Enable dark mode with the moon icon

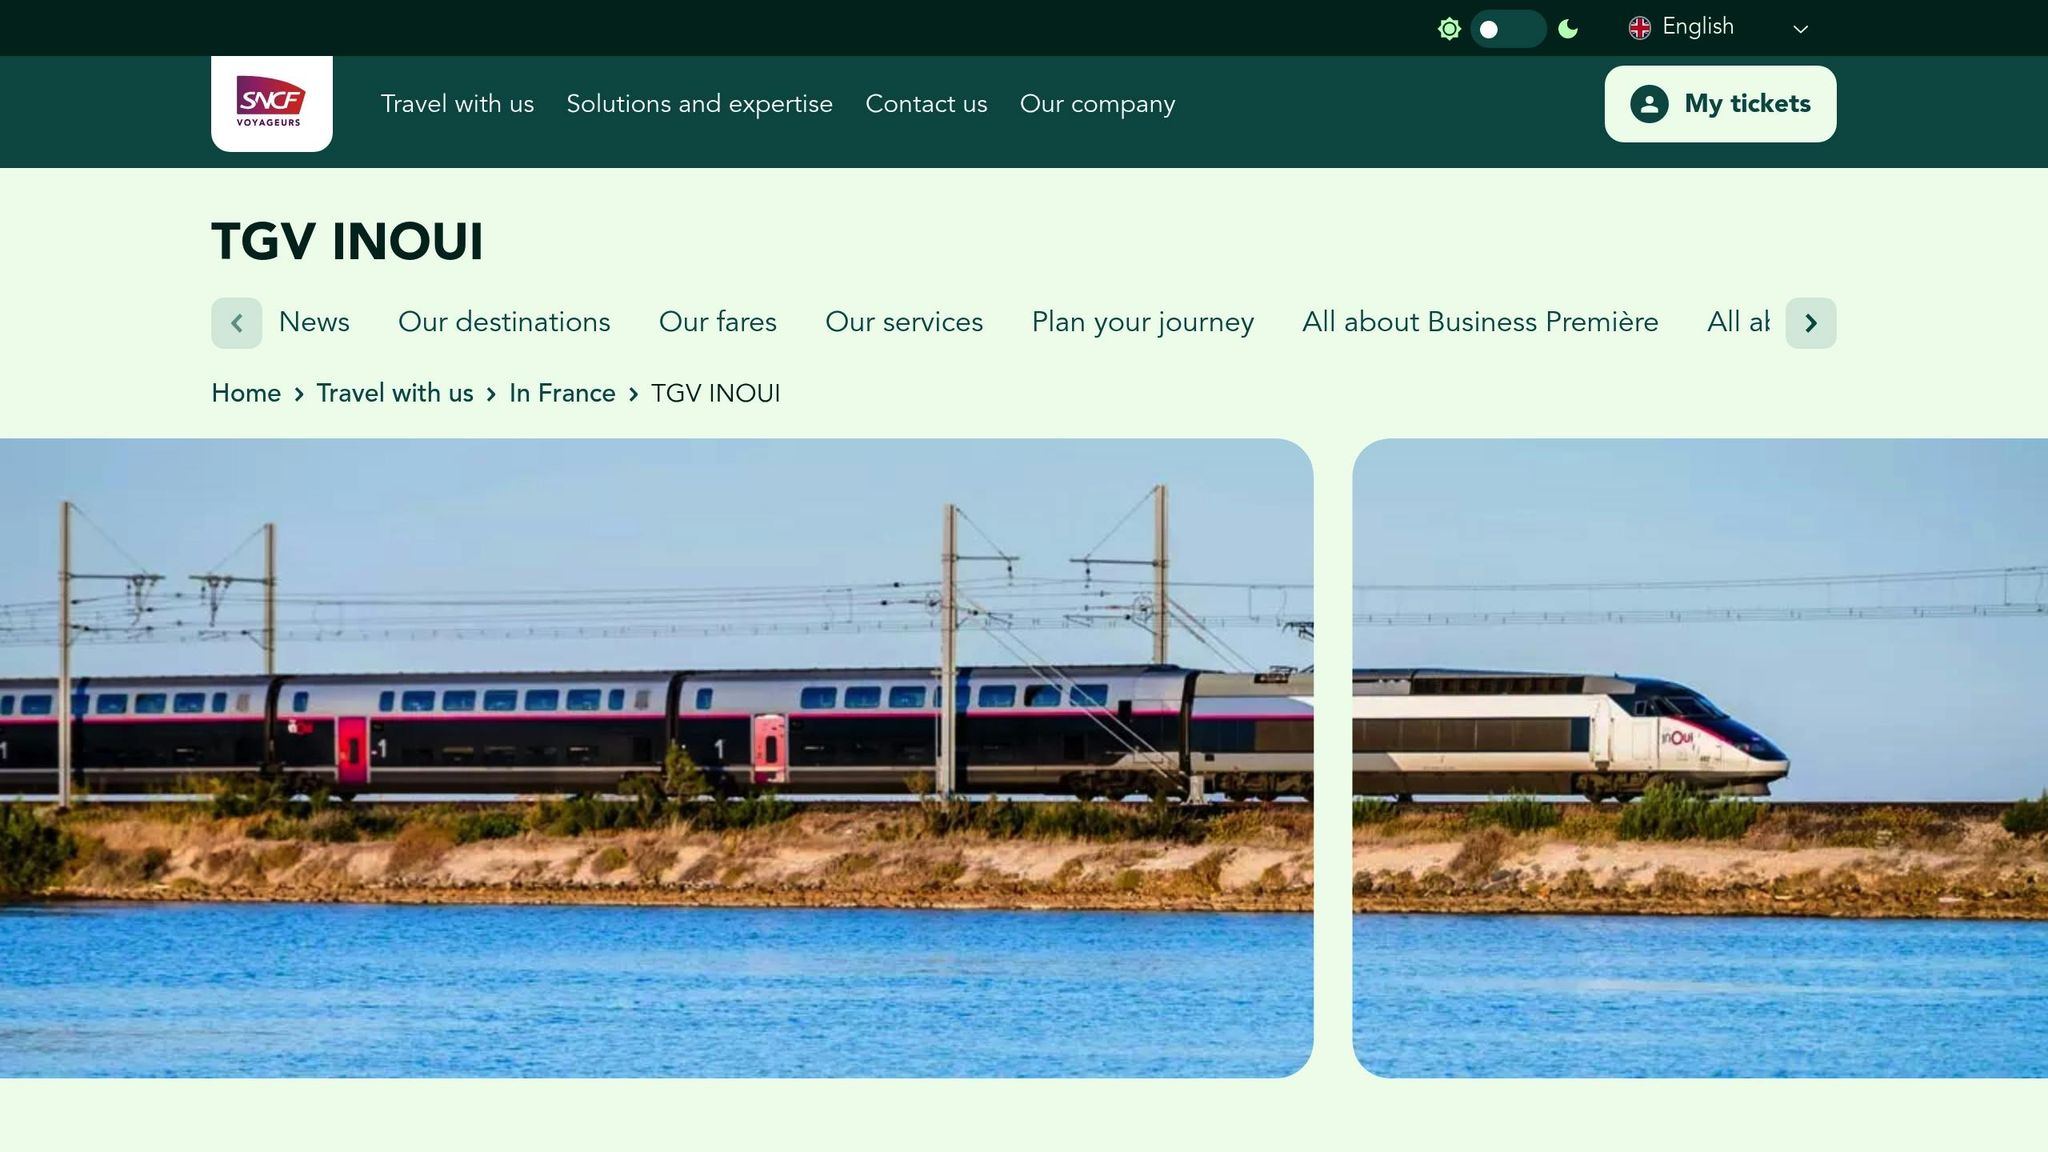pyautogui.click(x=1566, y=28)
